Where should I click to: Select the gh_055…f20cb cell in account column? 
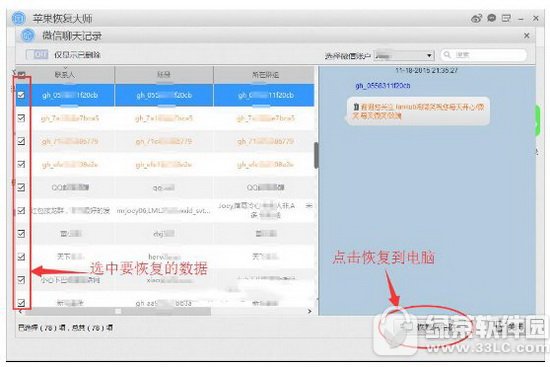[x=164, y=95]
